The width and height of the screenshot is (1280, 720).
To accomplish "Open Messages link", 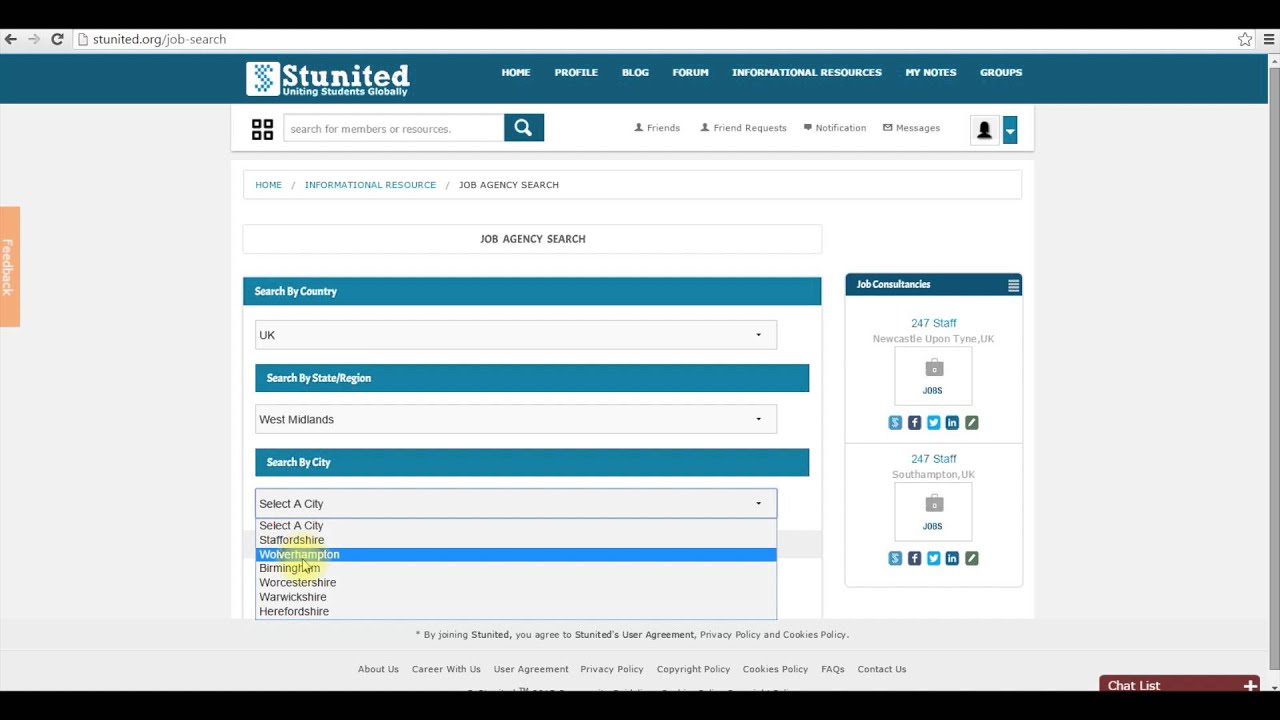I will 911,128.
